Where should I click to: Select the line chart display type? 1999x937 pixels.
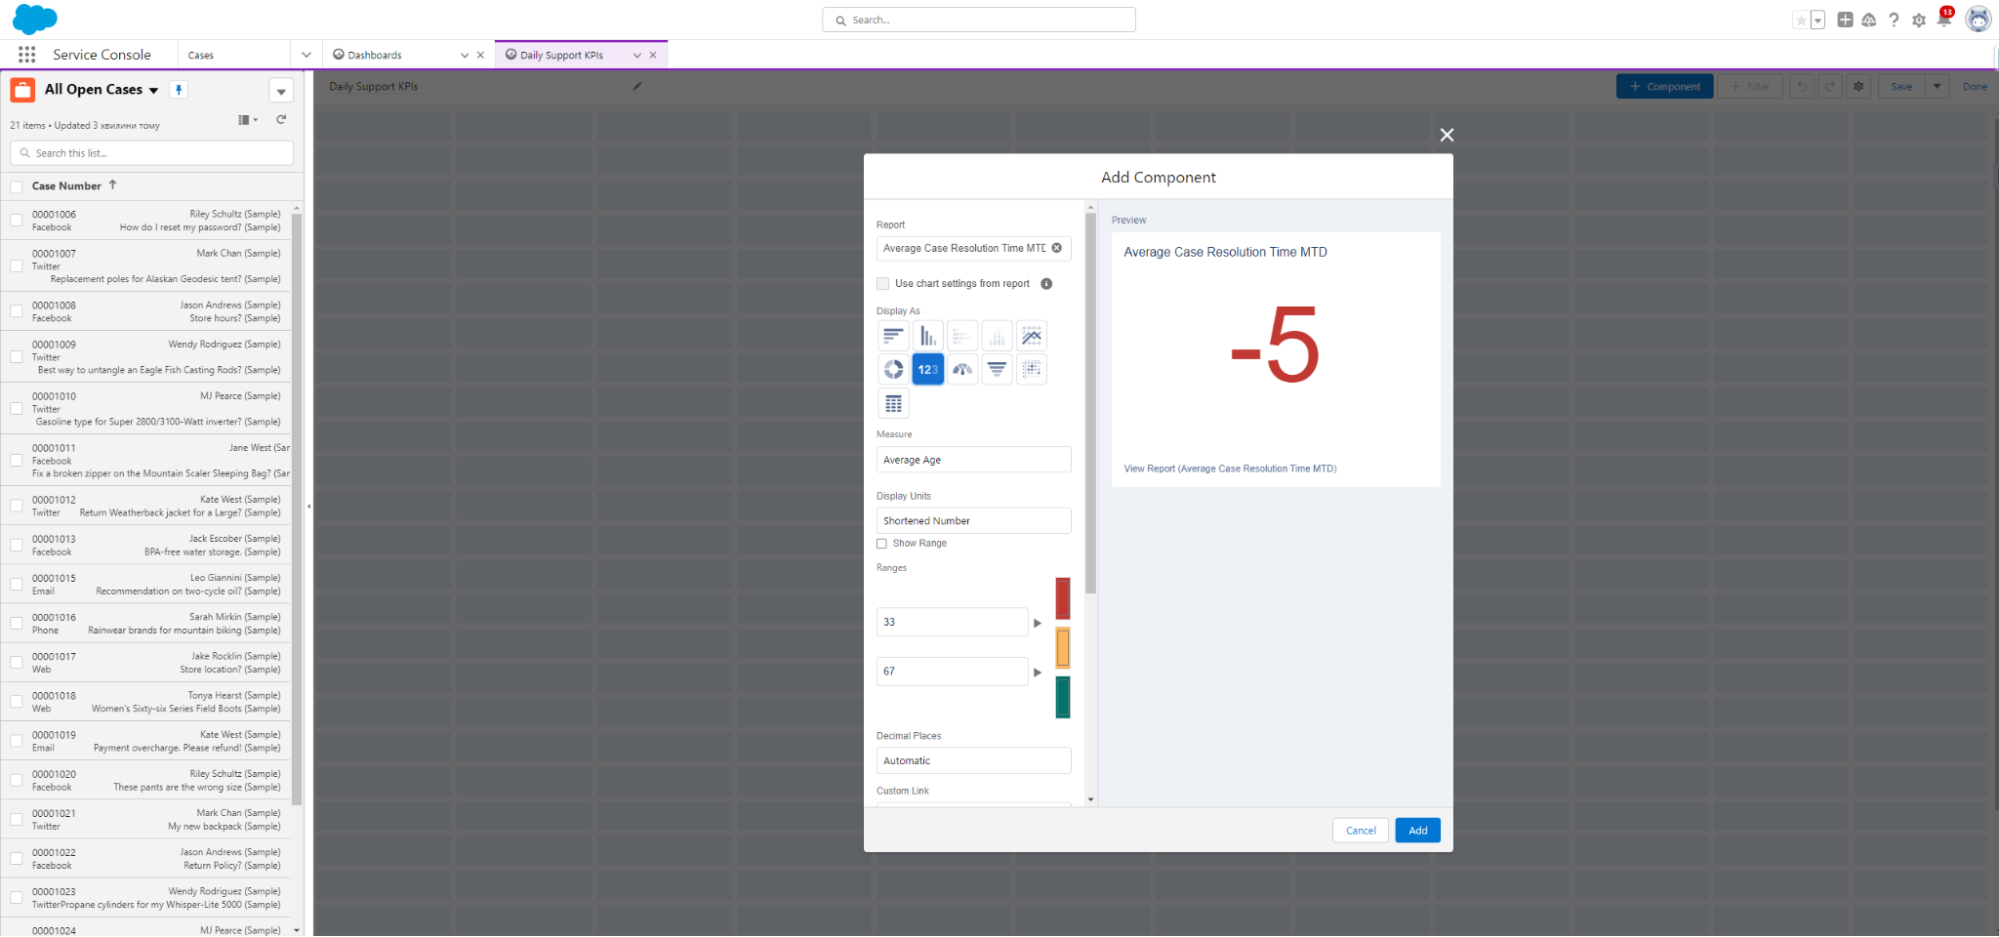[x=1032, y=335]
